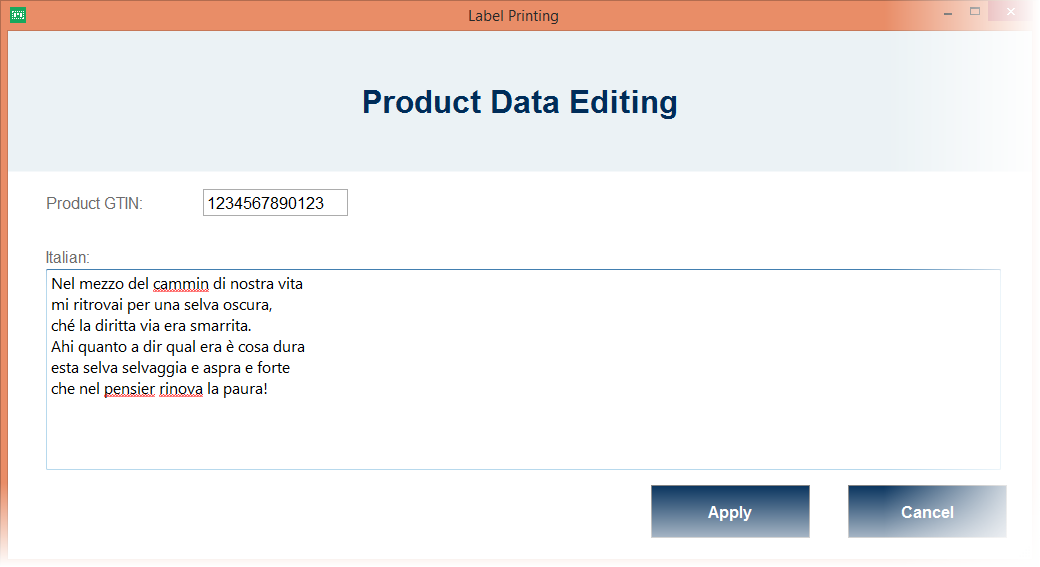Click the line "esta selva selvaggia e aspra"

(x=170, y=368)
